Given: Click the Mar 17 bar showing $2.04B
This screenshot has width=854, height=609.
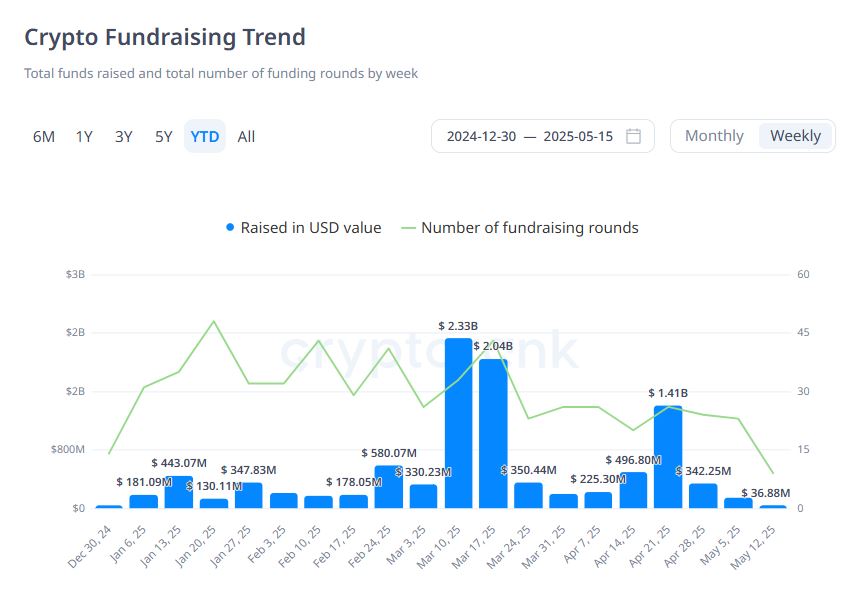Looking at the screenshot, I should pyautogui.click(x=493, y=433).
